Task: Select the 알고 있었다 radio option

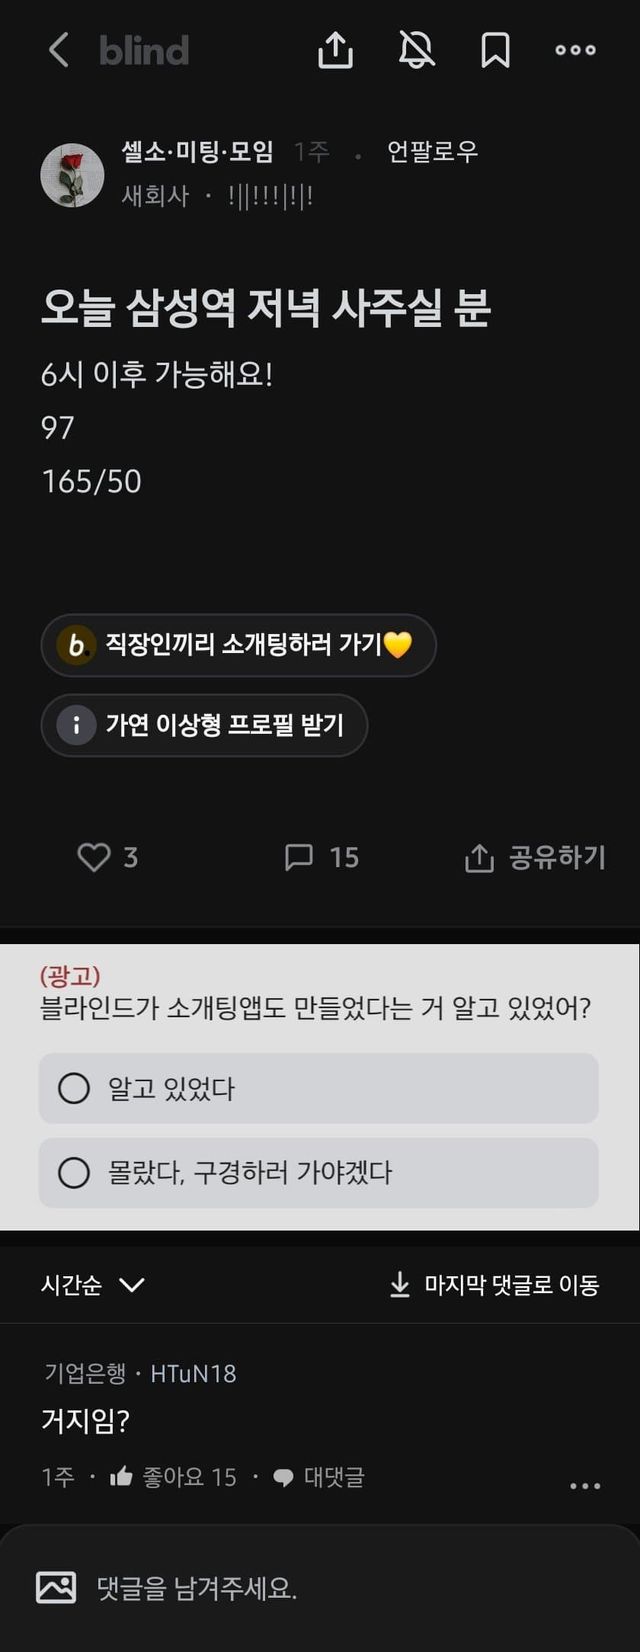Action: pos(318,1088)
